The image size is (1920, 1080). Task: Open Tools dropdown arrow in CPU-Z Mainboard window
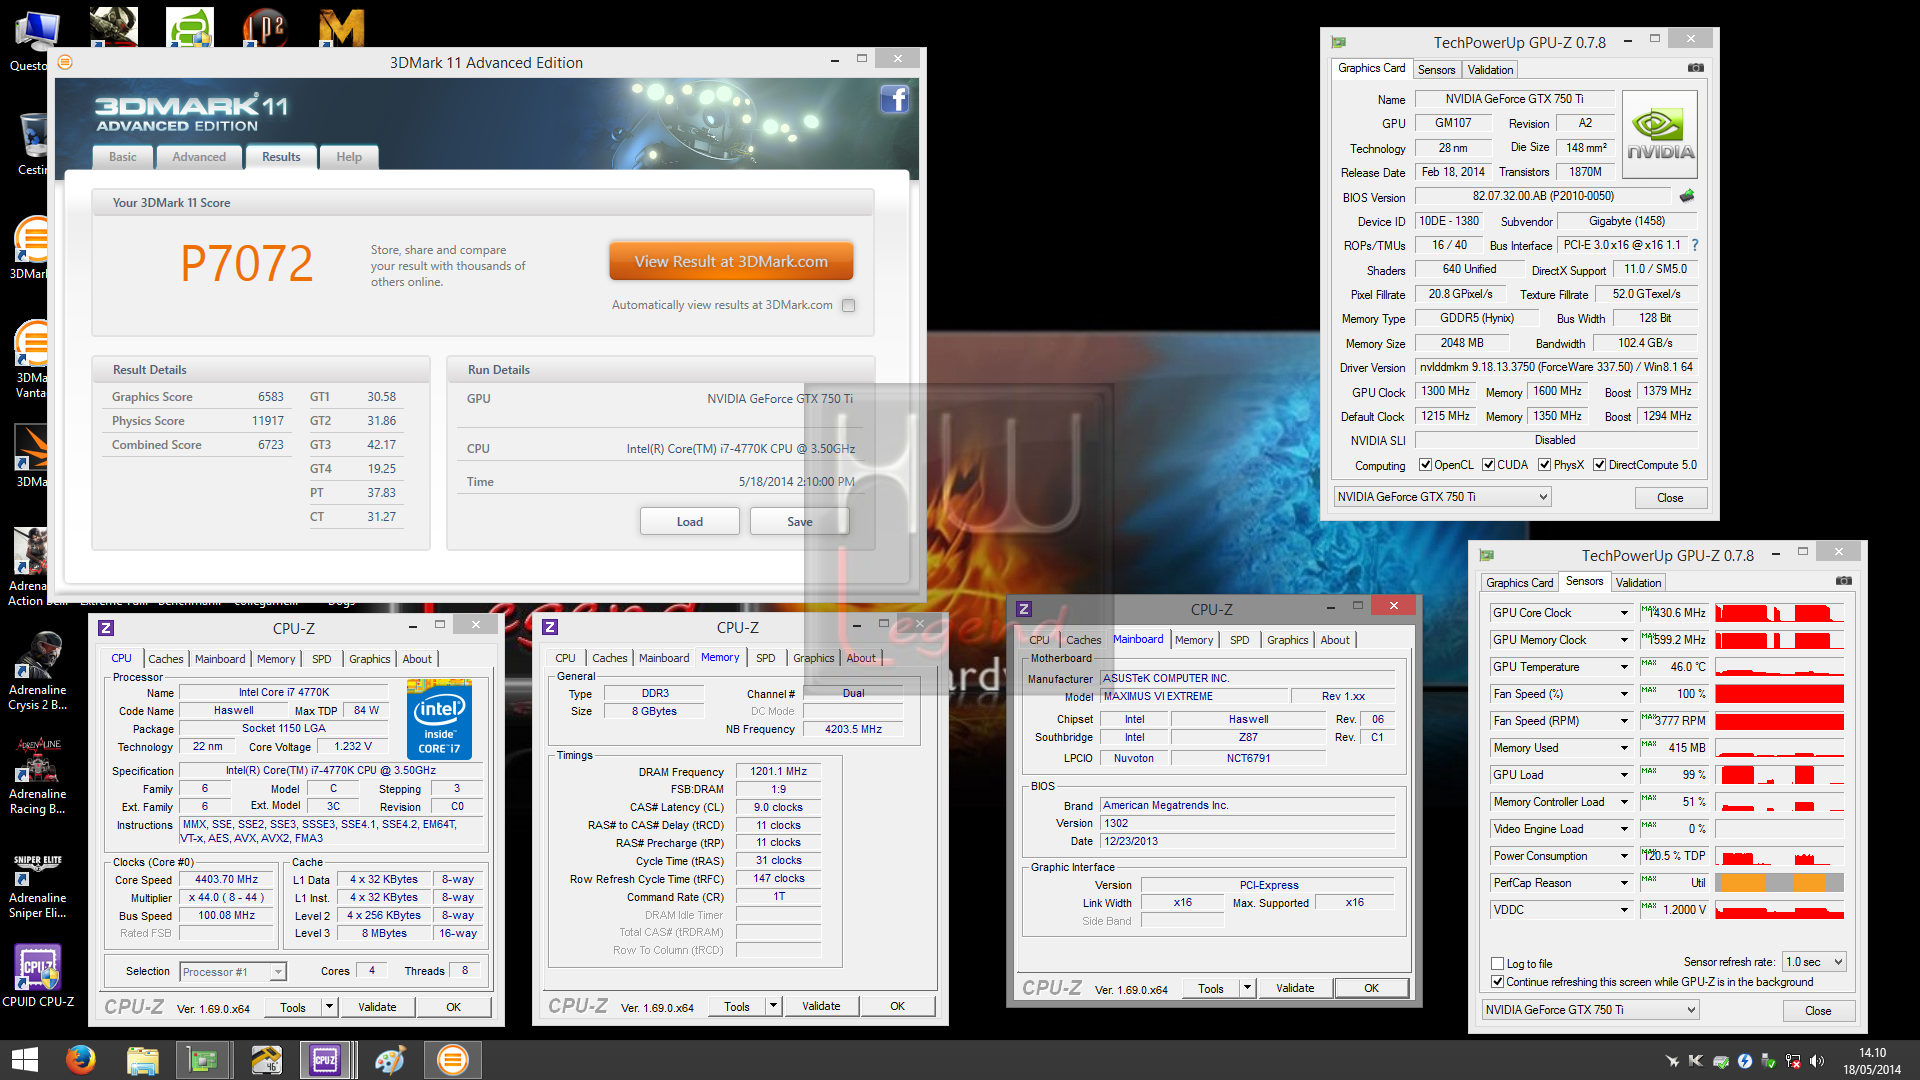click(x=1247, y=988)
